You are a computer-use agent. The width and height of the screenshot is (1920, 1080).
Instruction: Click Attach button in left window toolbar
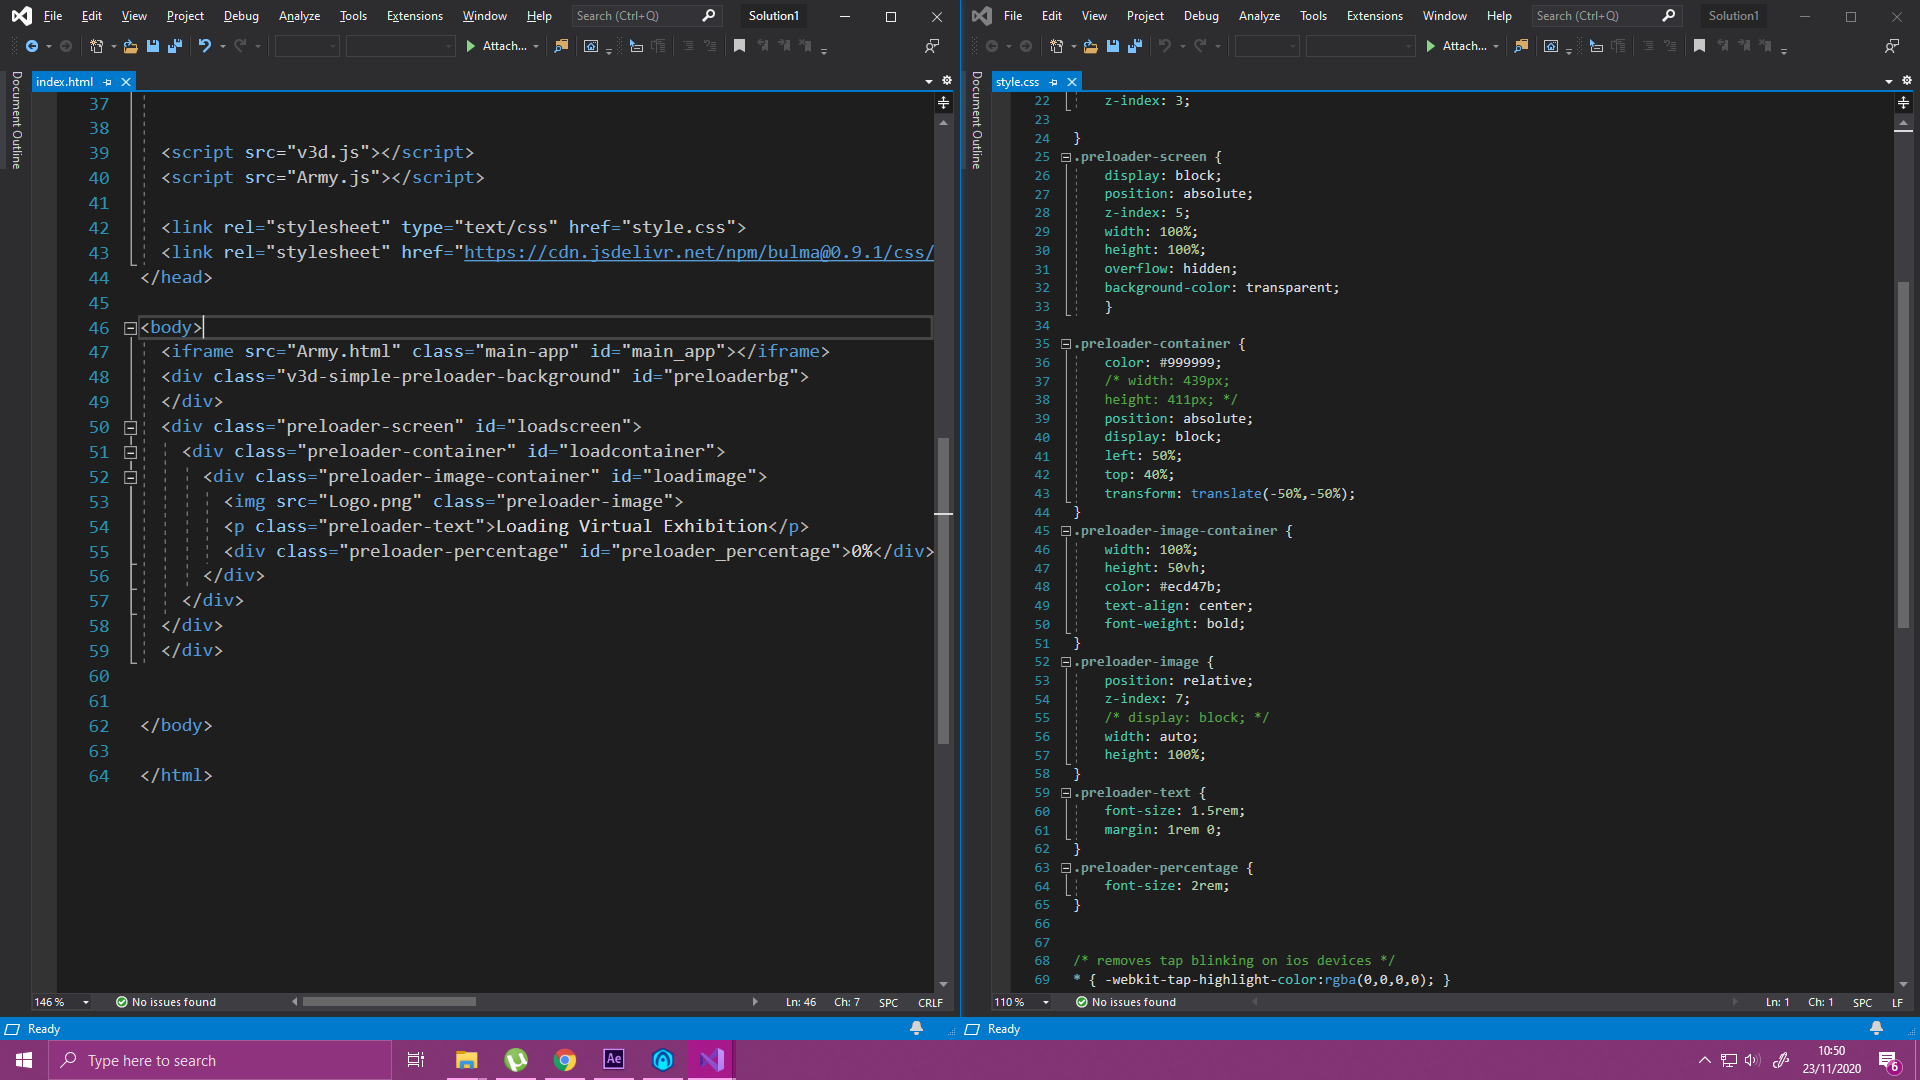point(497,46)
